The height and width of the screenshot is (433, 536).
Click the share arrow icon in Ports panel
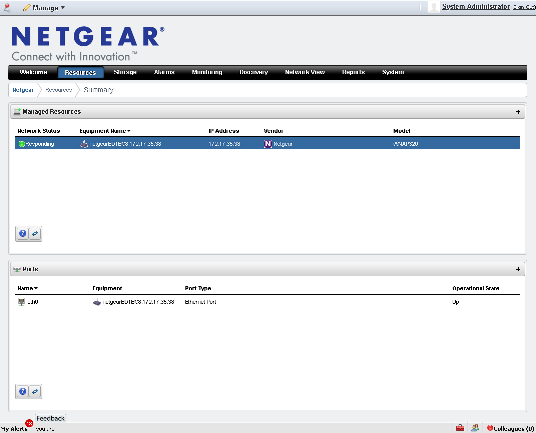click(35, 391)
